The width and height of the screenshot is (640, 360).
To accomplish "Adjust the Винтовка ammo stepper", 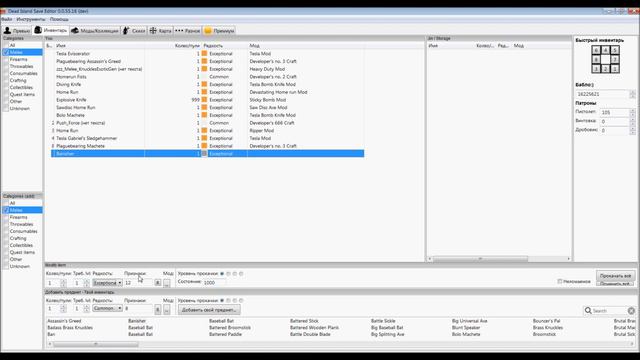I will [x=632, y=121].
